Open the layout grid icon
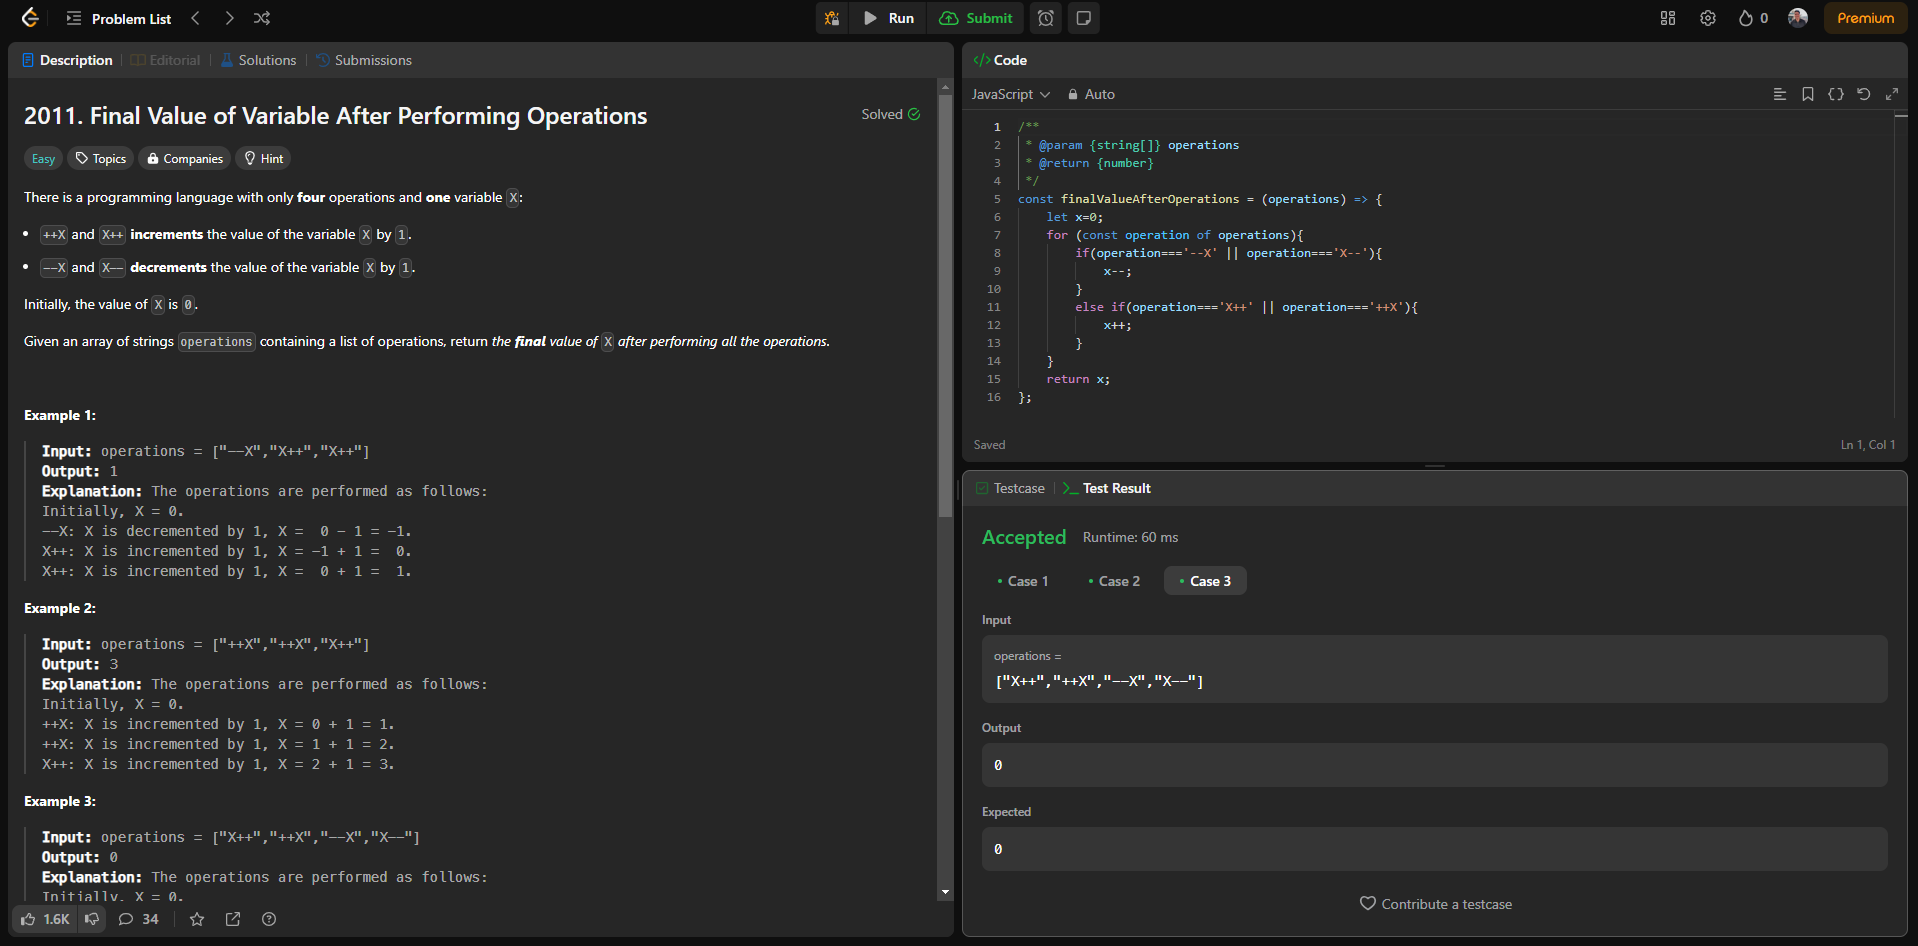The image size is (1918, 946). 1668,18
